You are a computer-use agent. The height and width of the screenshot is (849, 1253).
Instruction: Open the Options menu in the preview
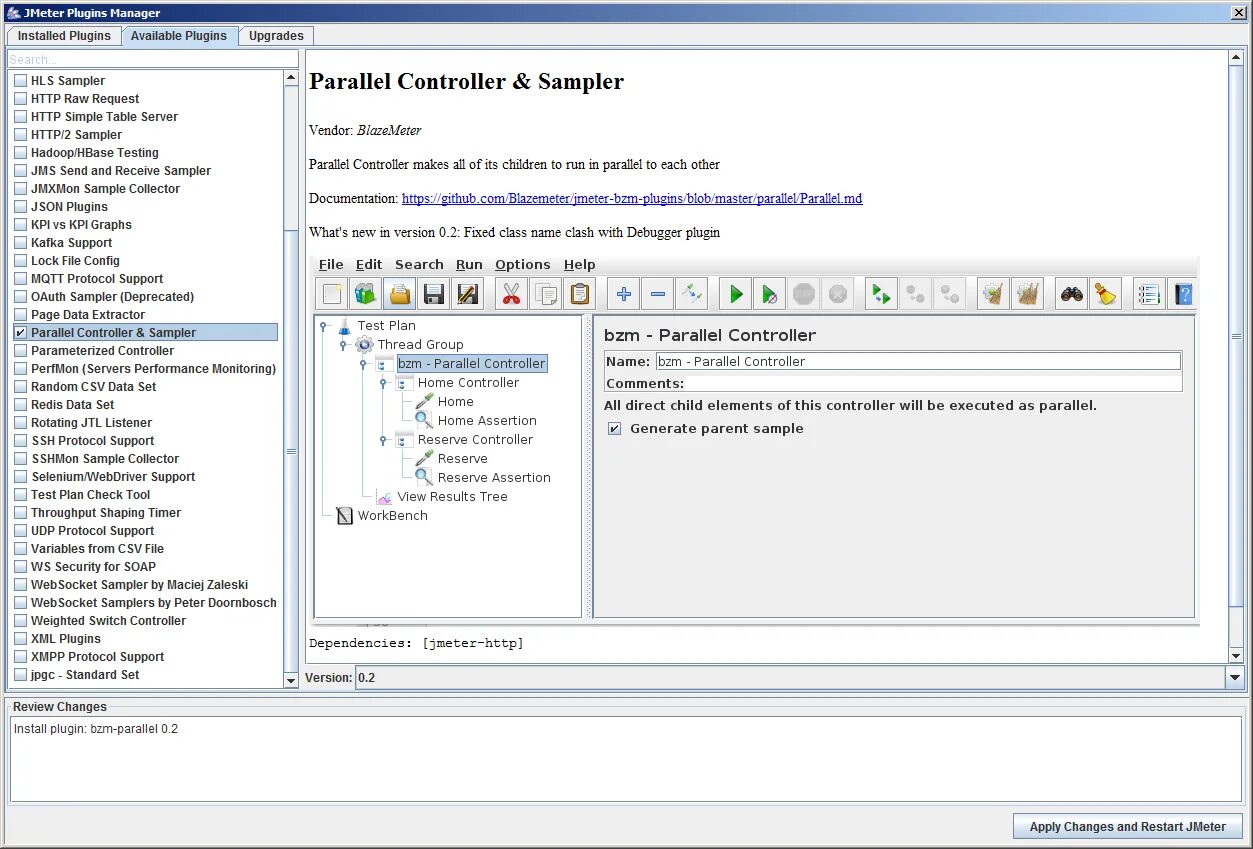[x=523, y=265]
